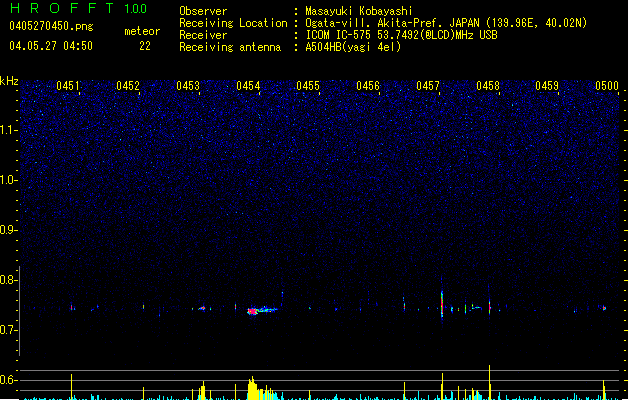Click the 0500 time marker
This screenshot has width=629, height=400.
[x=607, y=85]
